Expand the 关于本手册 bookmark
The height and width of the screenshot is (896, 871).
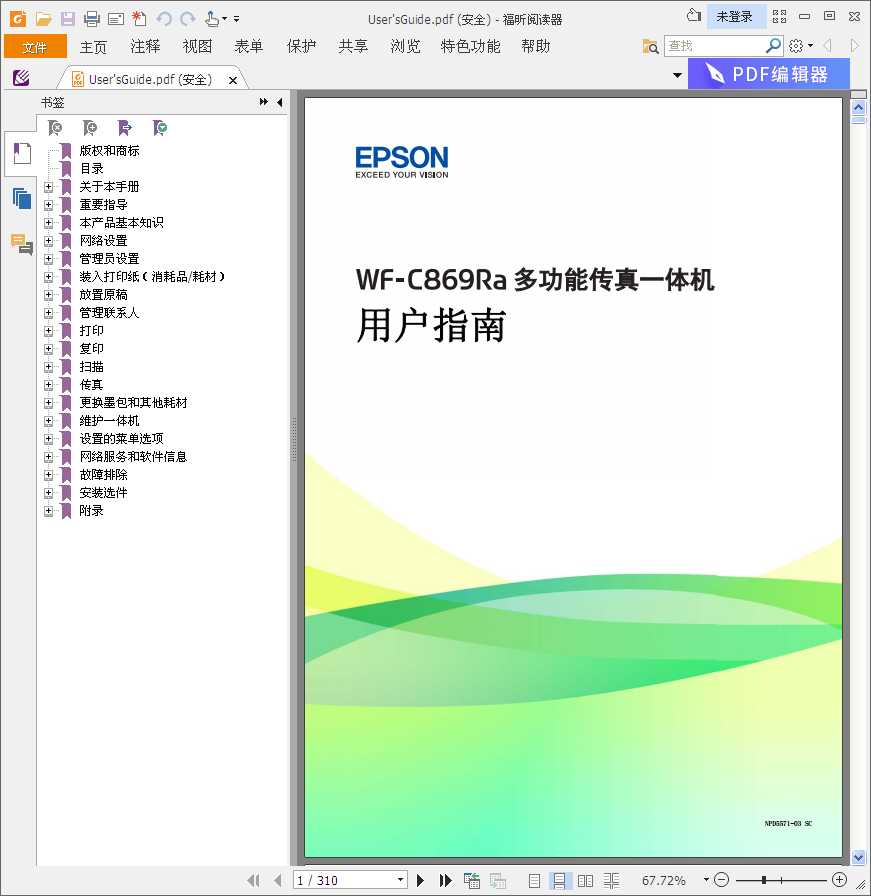[x=49, y=187]
